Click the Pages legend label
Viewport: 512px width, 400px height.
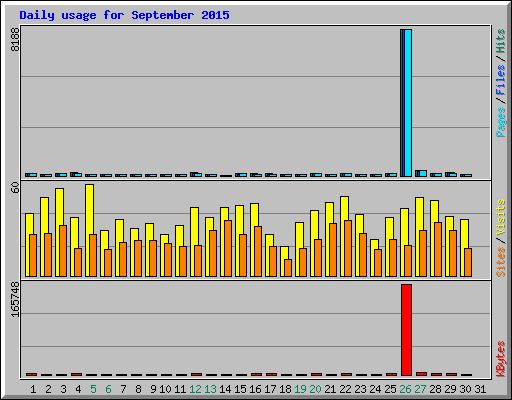[501, 122]
